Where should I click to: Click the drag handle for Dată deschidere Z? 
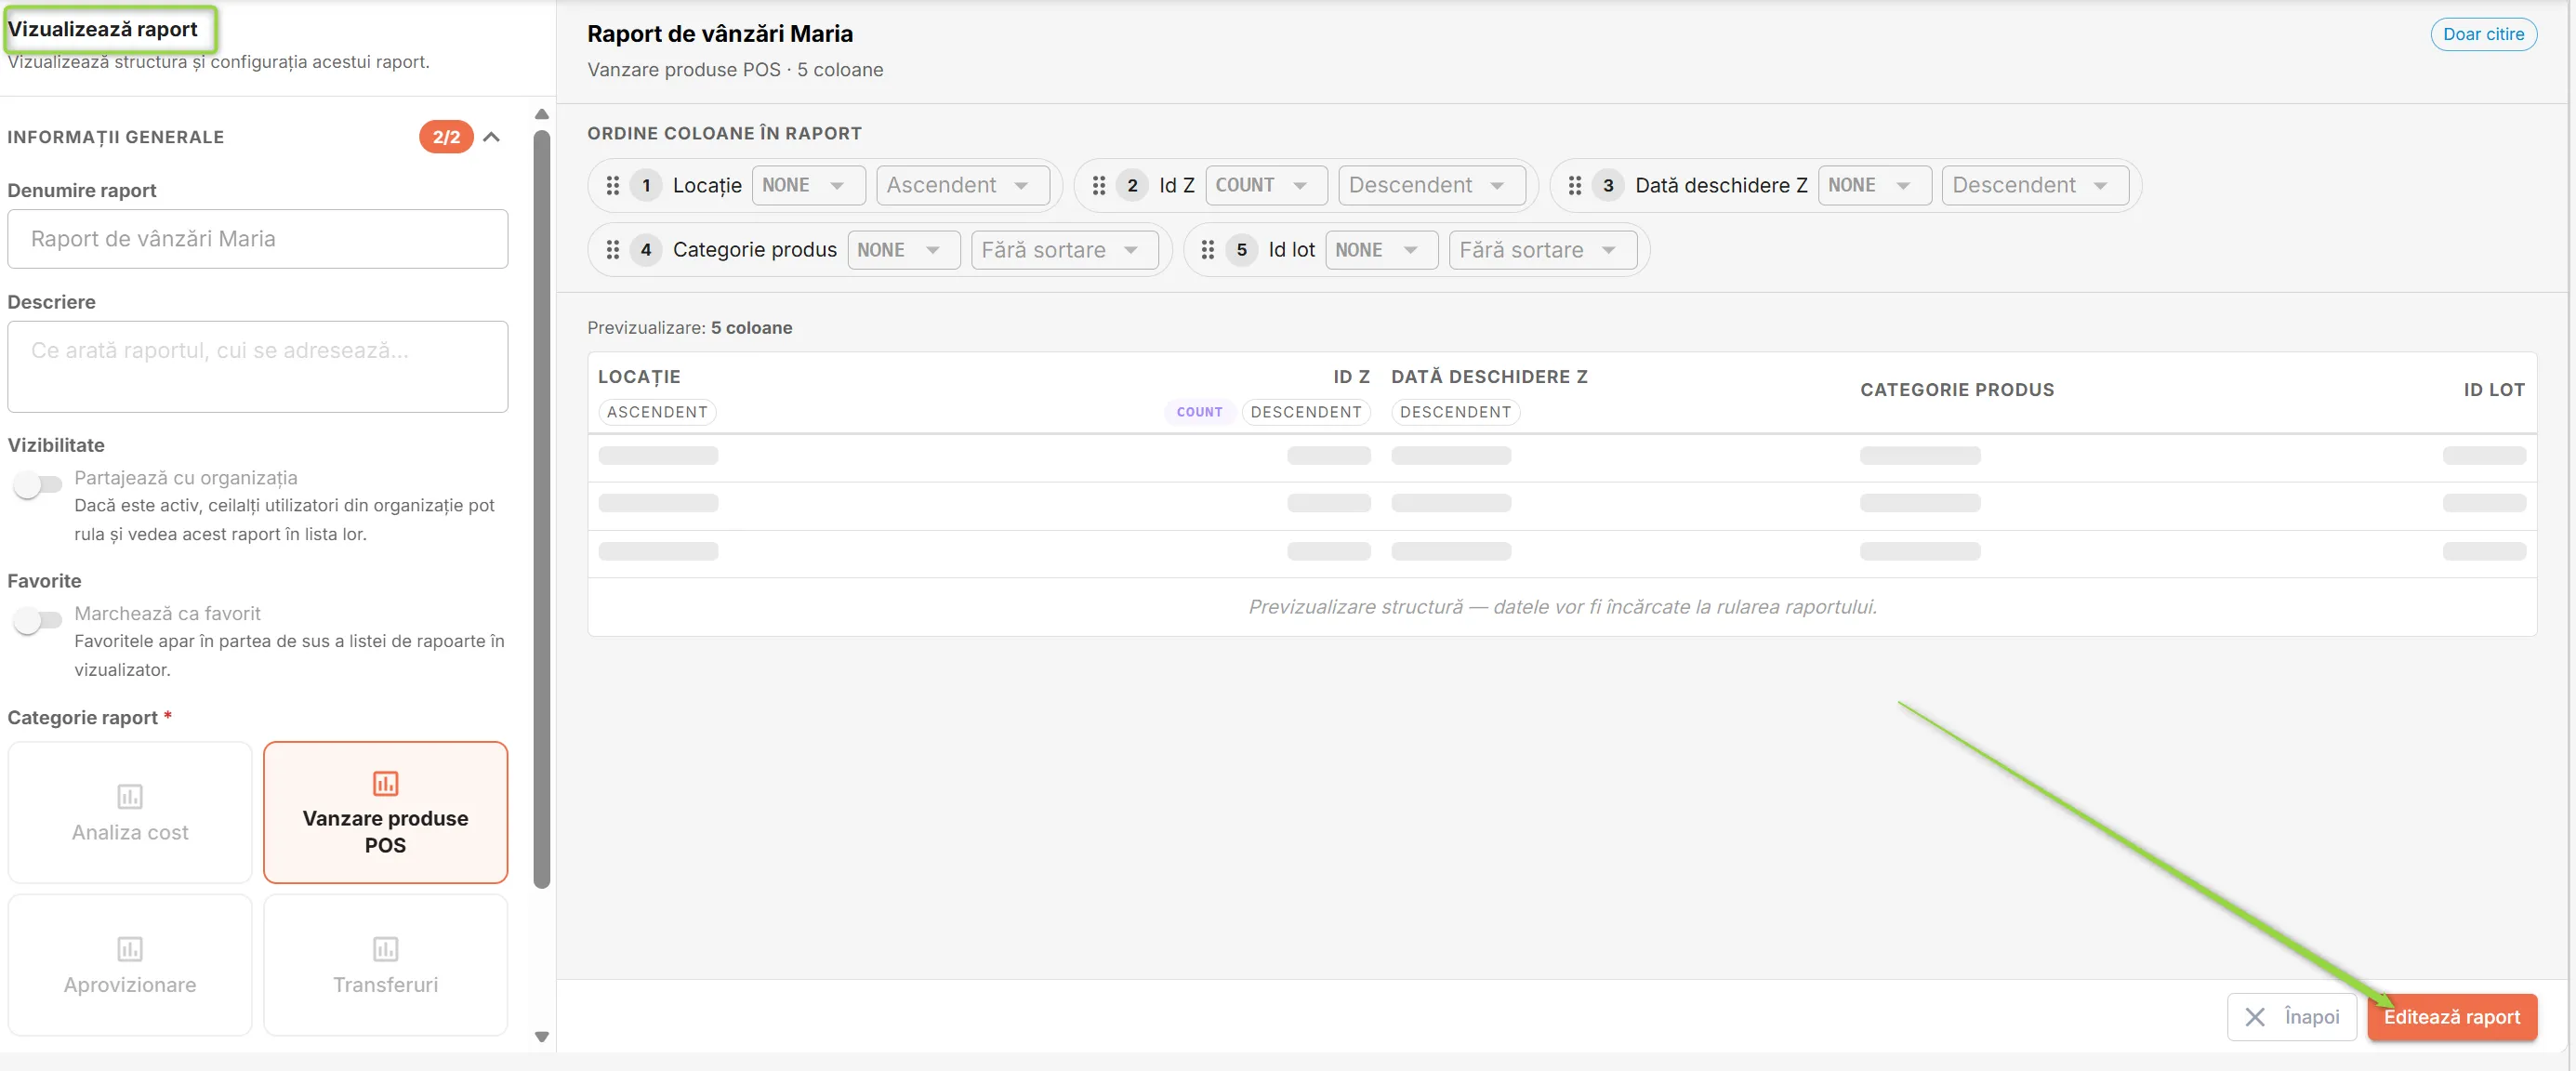[x=1575, y=185]
